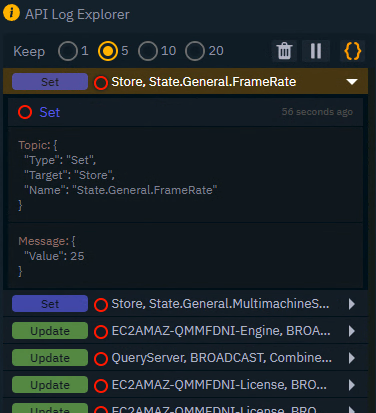
Task: Click the blue Set label in details
Action: tap(50, 112)
